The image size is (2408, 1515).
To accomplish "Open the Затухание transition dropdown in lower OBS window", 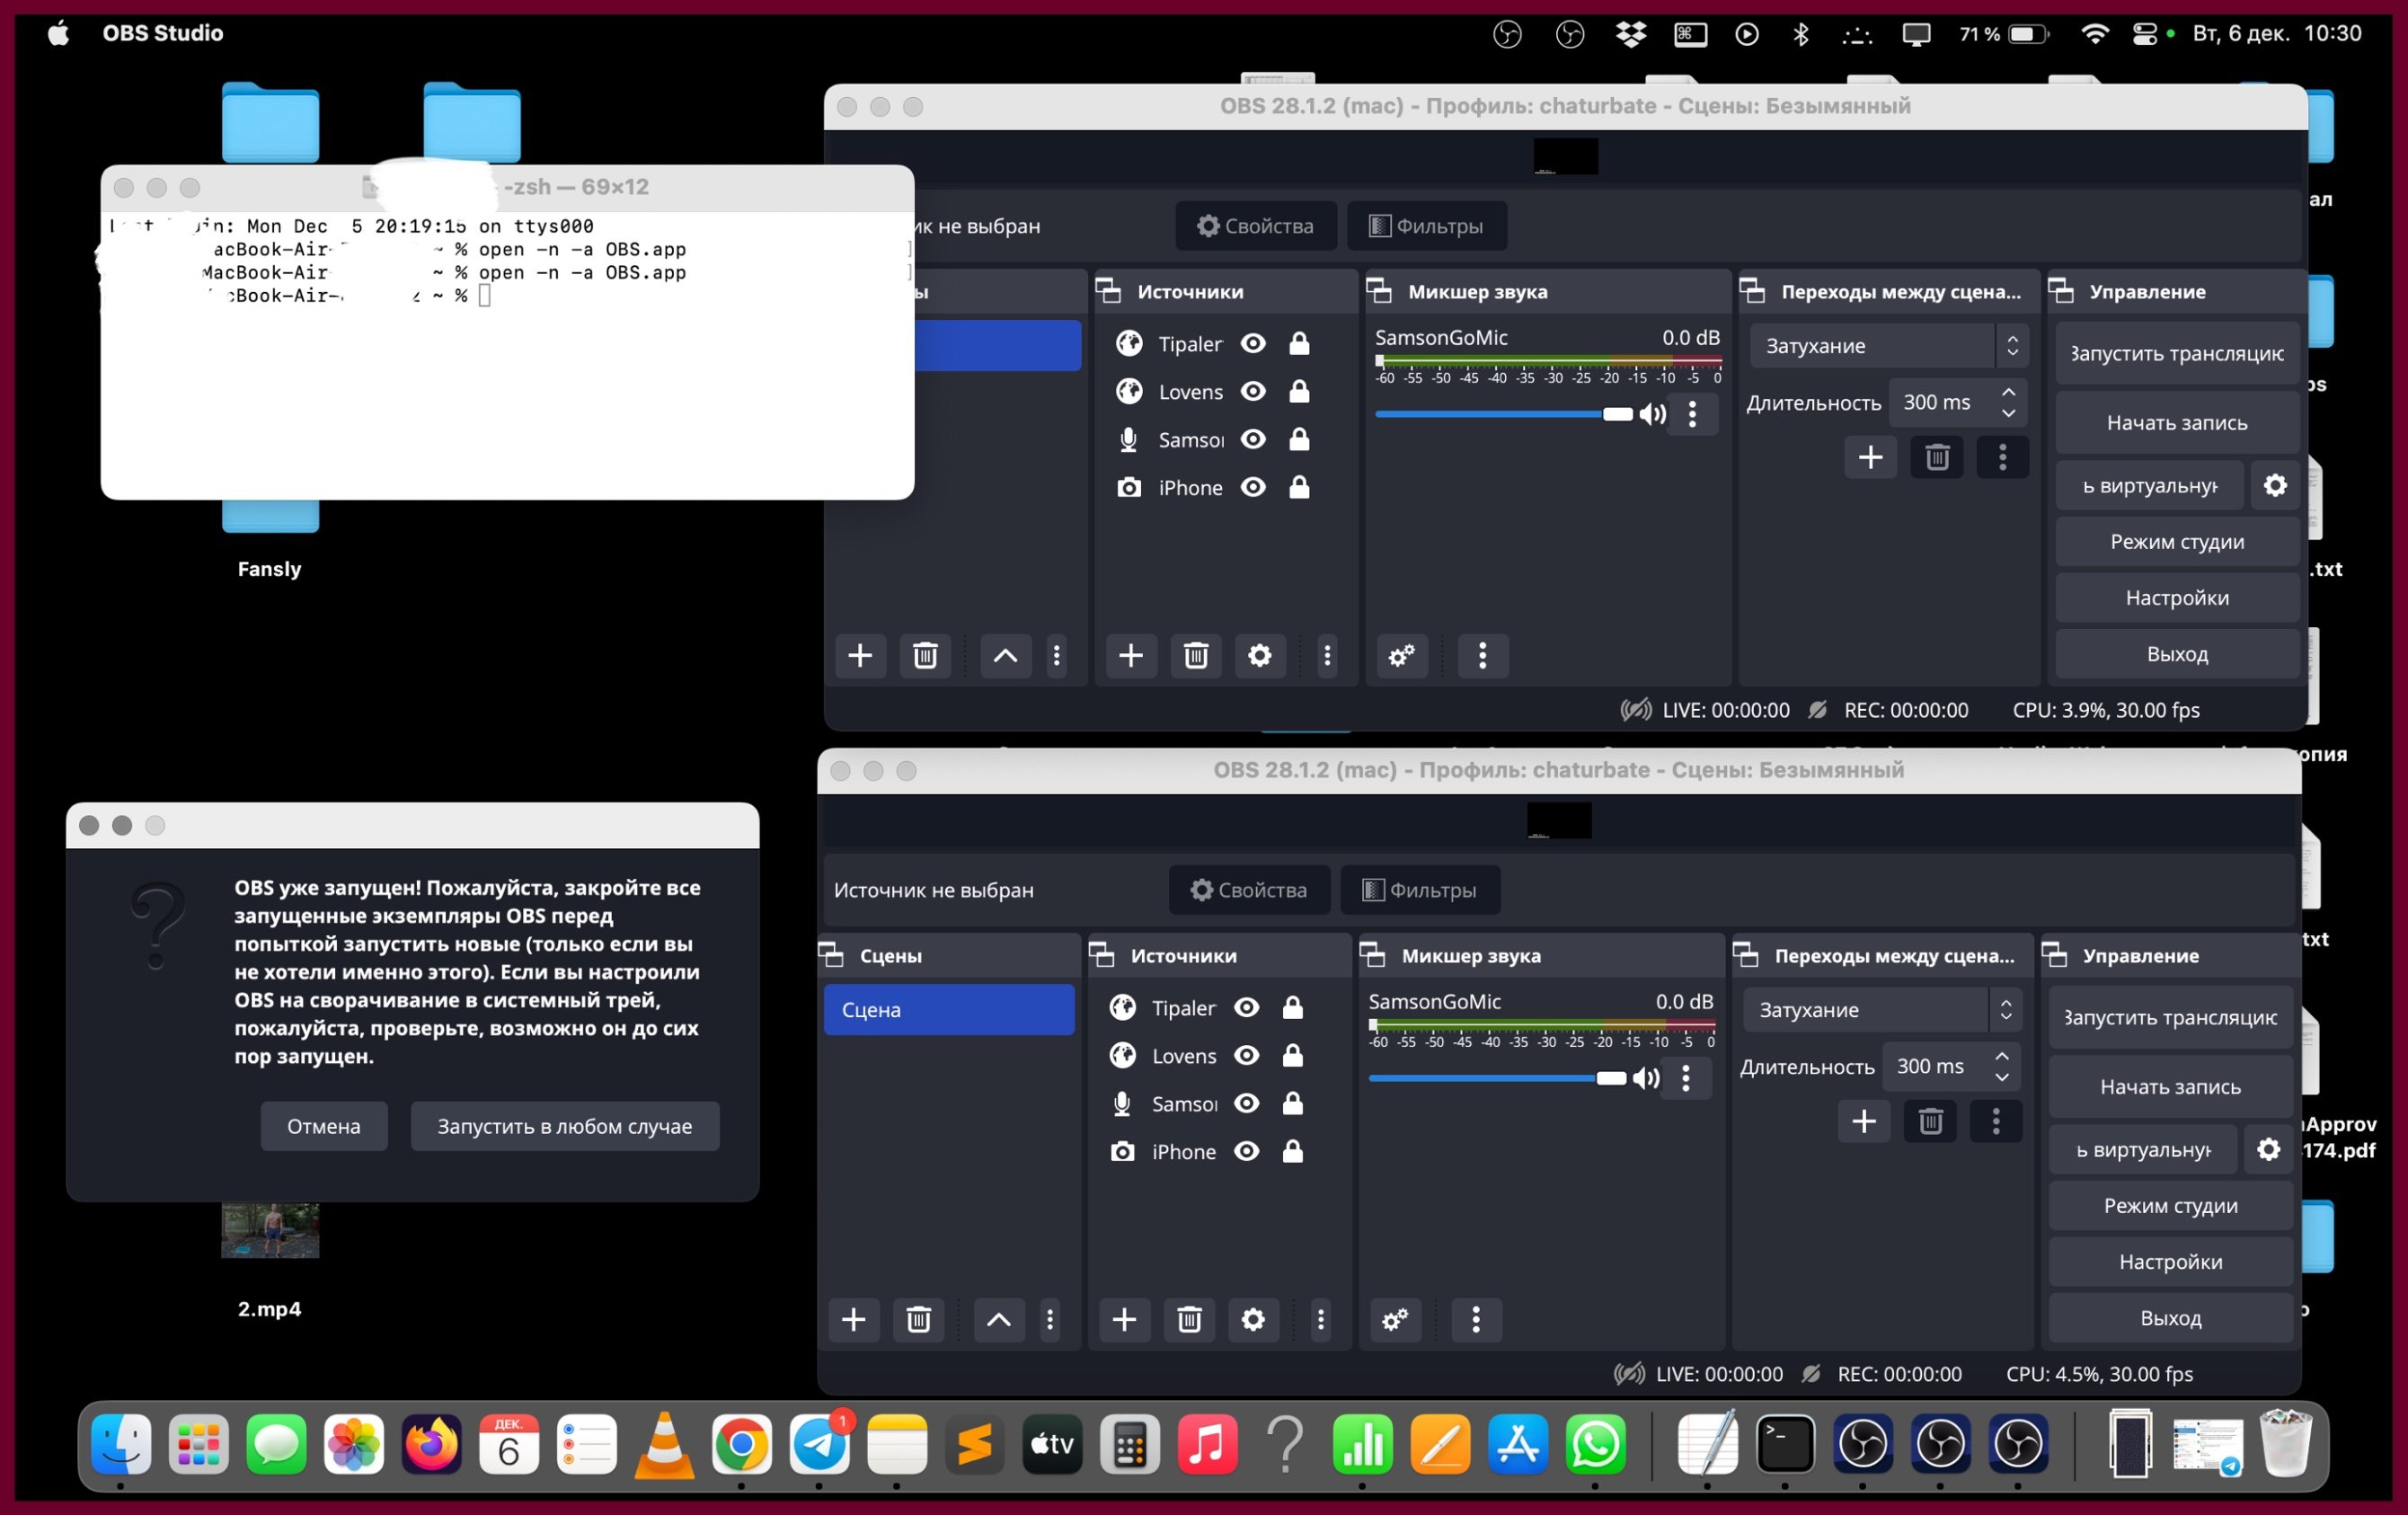I will click(x=1882, y=1009).
